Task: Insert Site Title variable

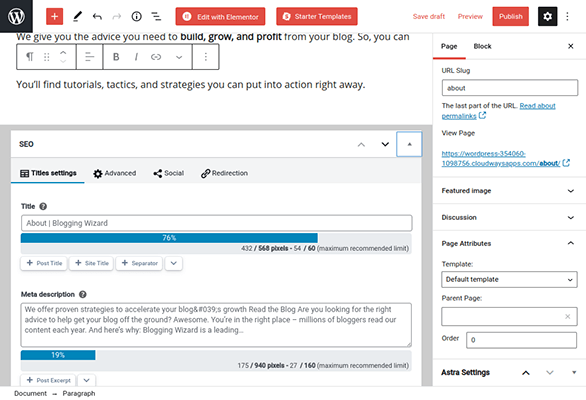Action: point(92,263)
